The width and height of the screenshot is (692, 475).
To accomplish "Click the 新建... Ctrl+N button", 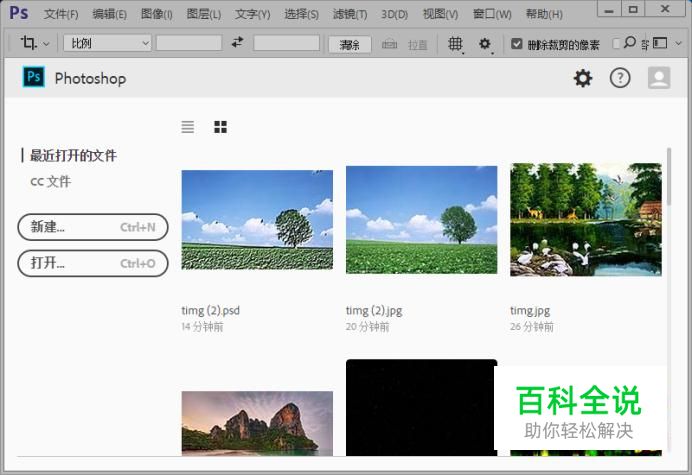I will pos(93,227).
